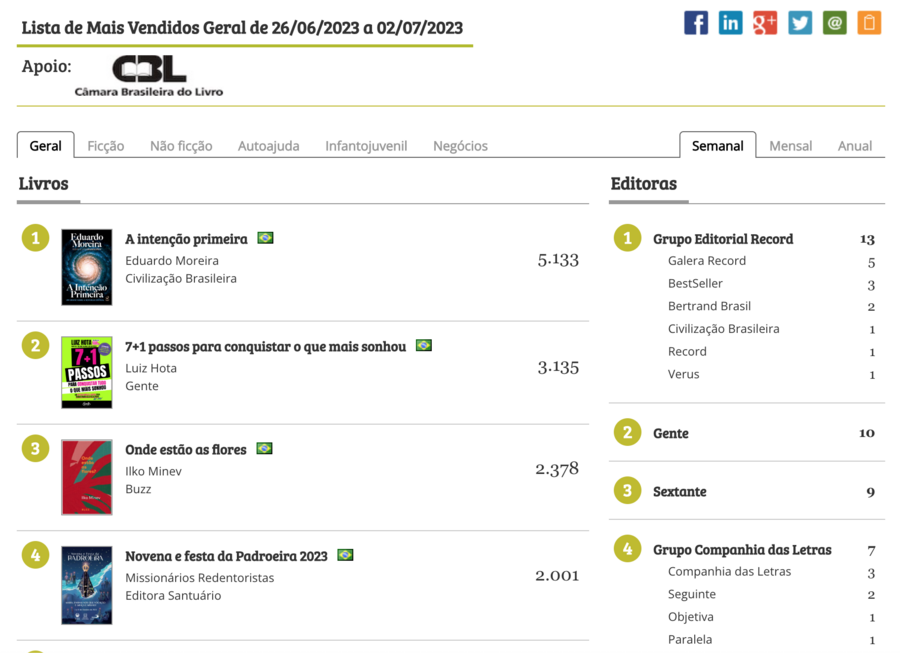Open the Negócios tab
Image resolution: width=900 pixels, height=653 pixels.
tap(460, 146)
